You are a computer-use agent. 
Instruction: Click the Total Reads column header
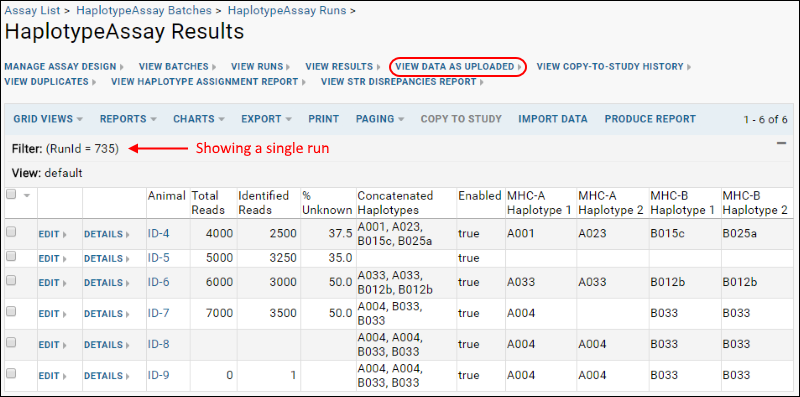point(208,203)
